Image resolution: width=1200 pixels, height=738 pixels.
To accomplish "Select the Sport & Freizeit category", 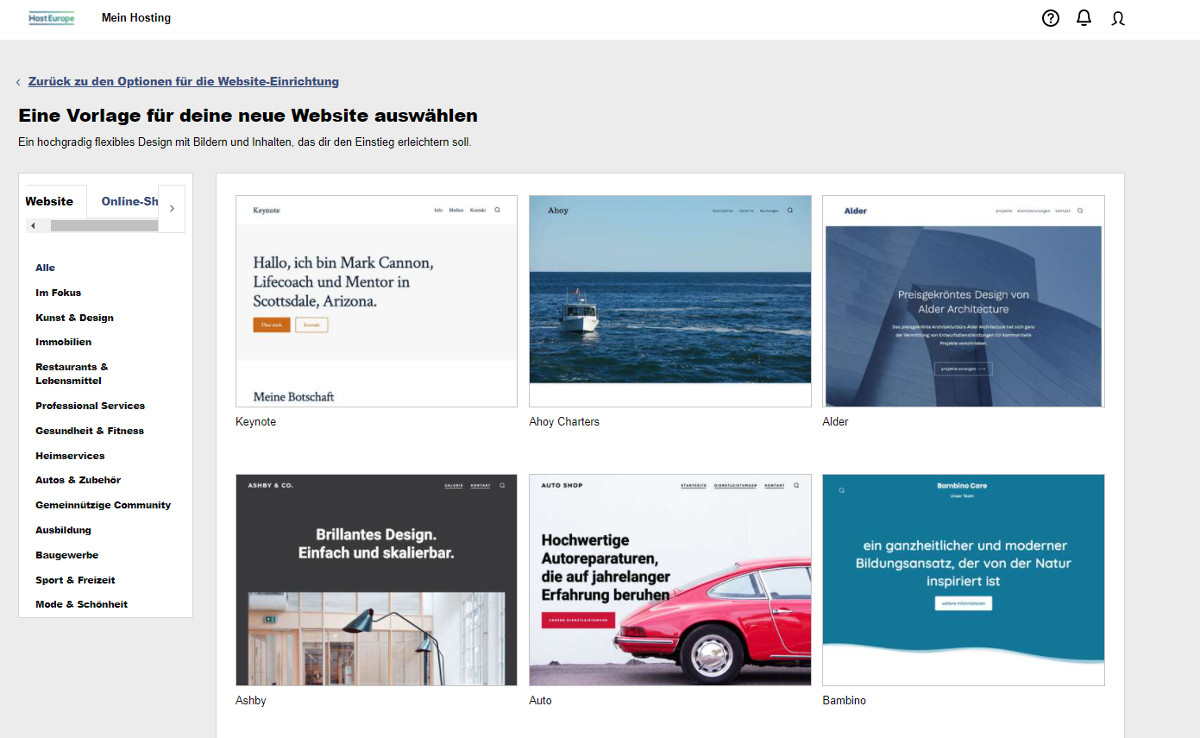I will [x=75, y=580].
